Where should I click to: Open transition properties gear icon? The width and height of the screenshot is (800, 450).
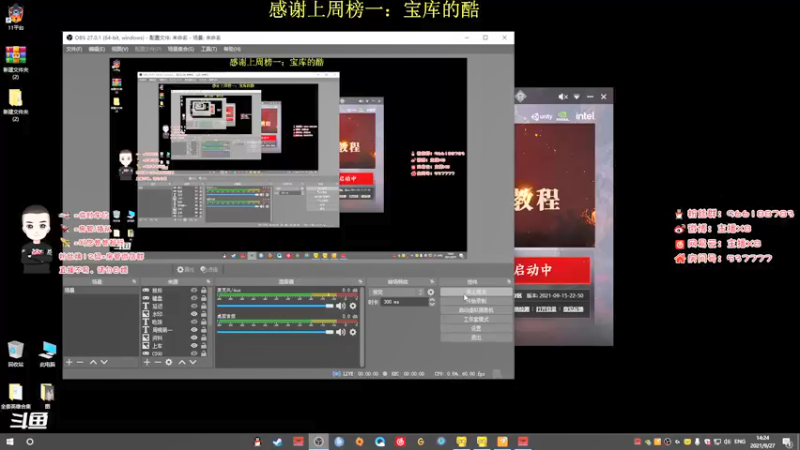[431, 292]
